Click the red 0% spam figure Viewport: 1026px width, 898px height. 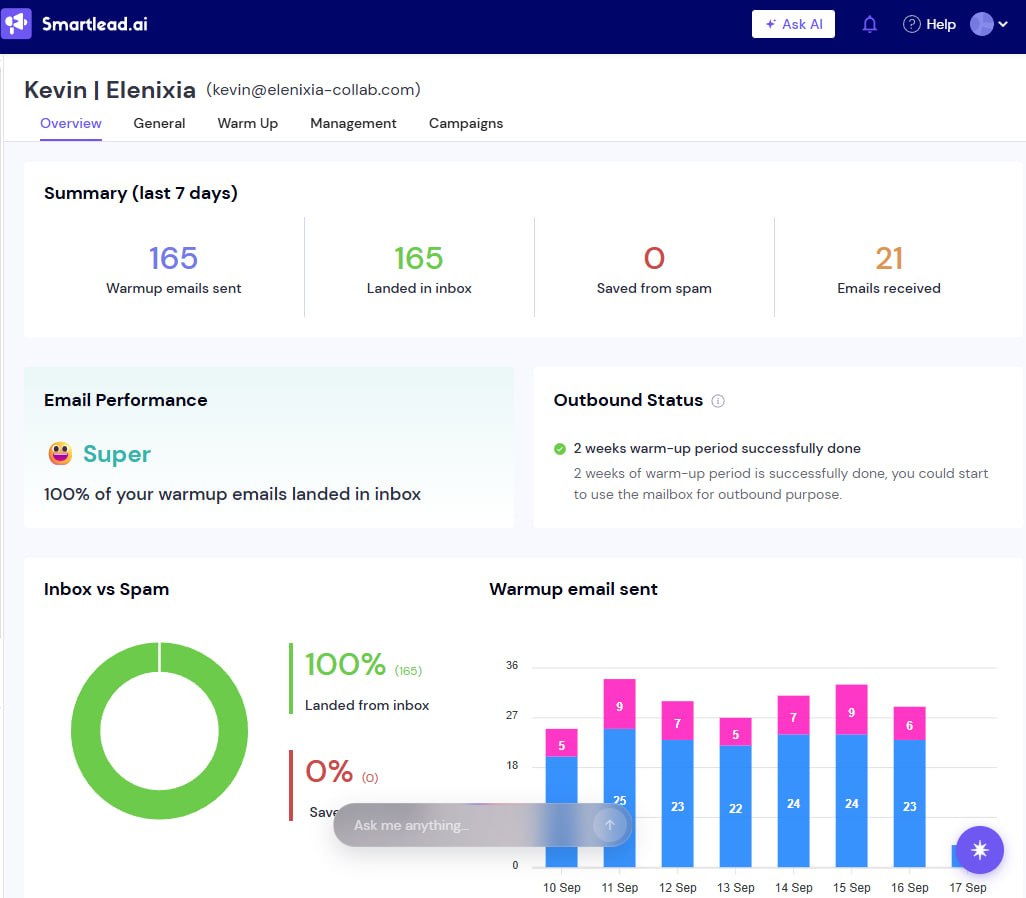click(329, 771)
